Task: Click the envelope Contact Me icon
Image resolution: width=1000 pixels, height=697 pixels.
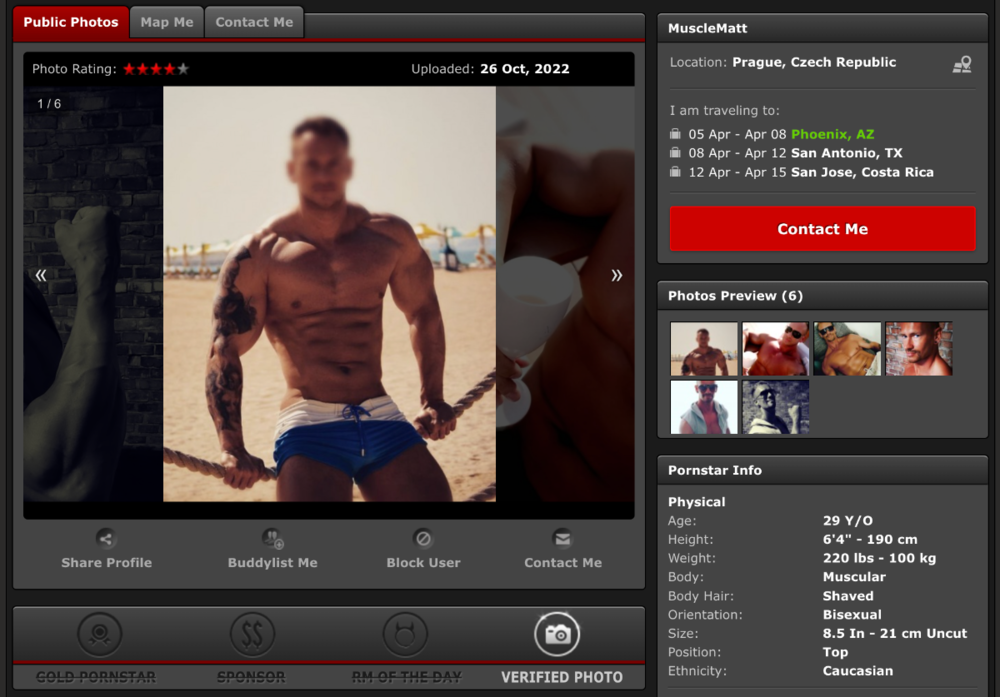Action: click(x=563, y=538)
